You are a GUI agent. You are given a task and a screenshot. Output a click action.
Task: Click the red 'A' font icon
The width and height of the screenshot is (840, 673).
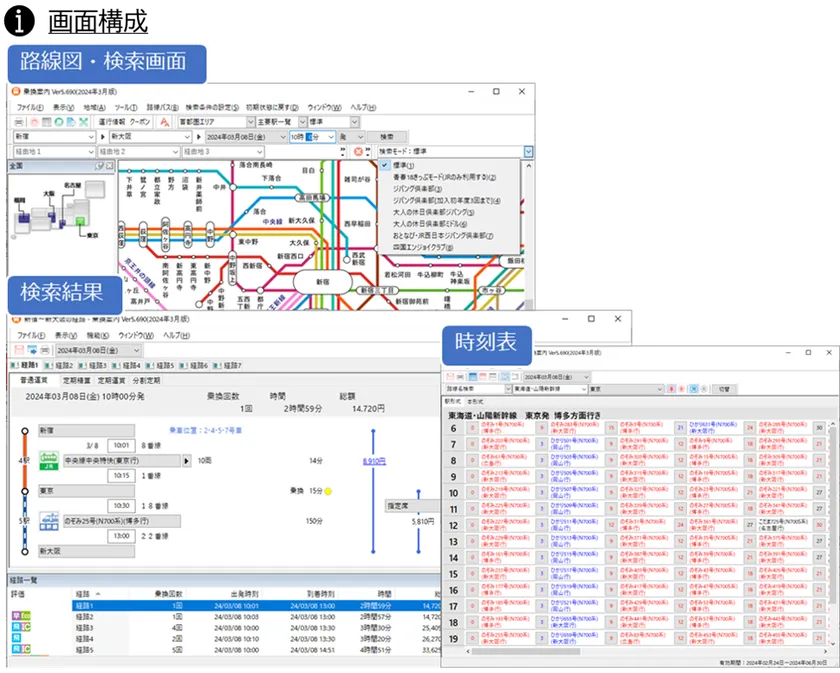[164, 121]
